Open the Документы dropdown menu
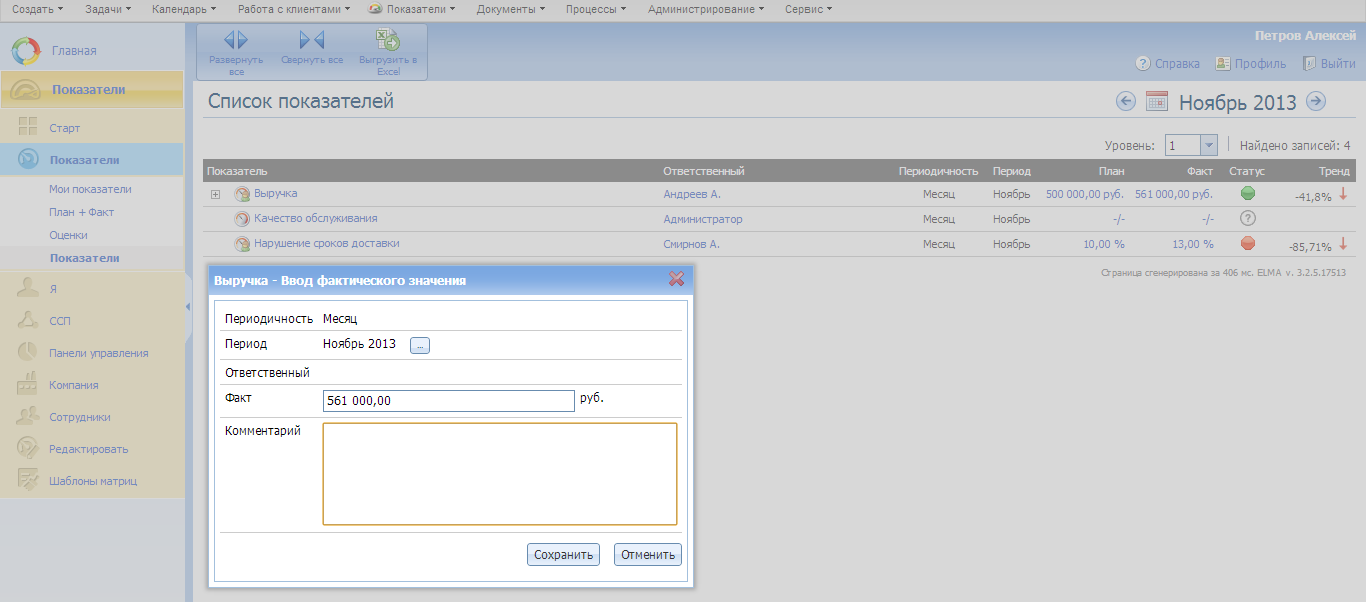Viewport: 1366px width, 602px height. point(510,9)
